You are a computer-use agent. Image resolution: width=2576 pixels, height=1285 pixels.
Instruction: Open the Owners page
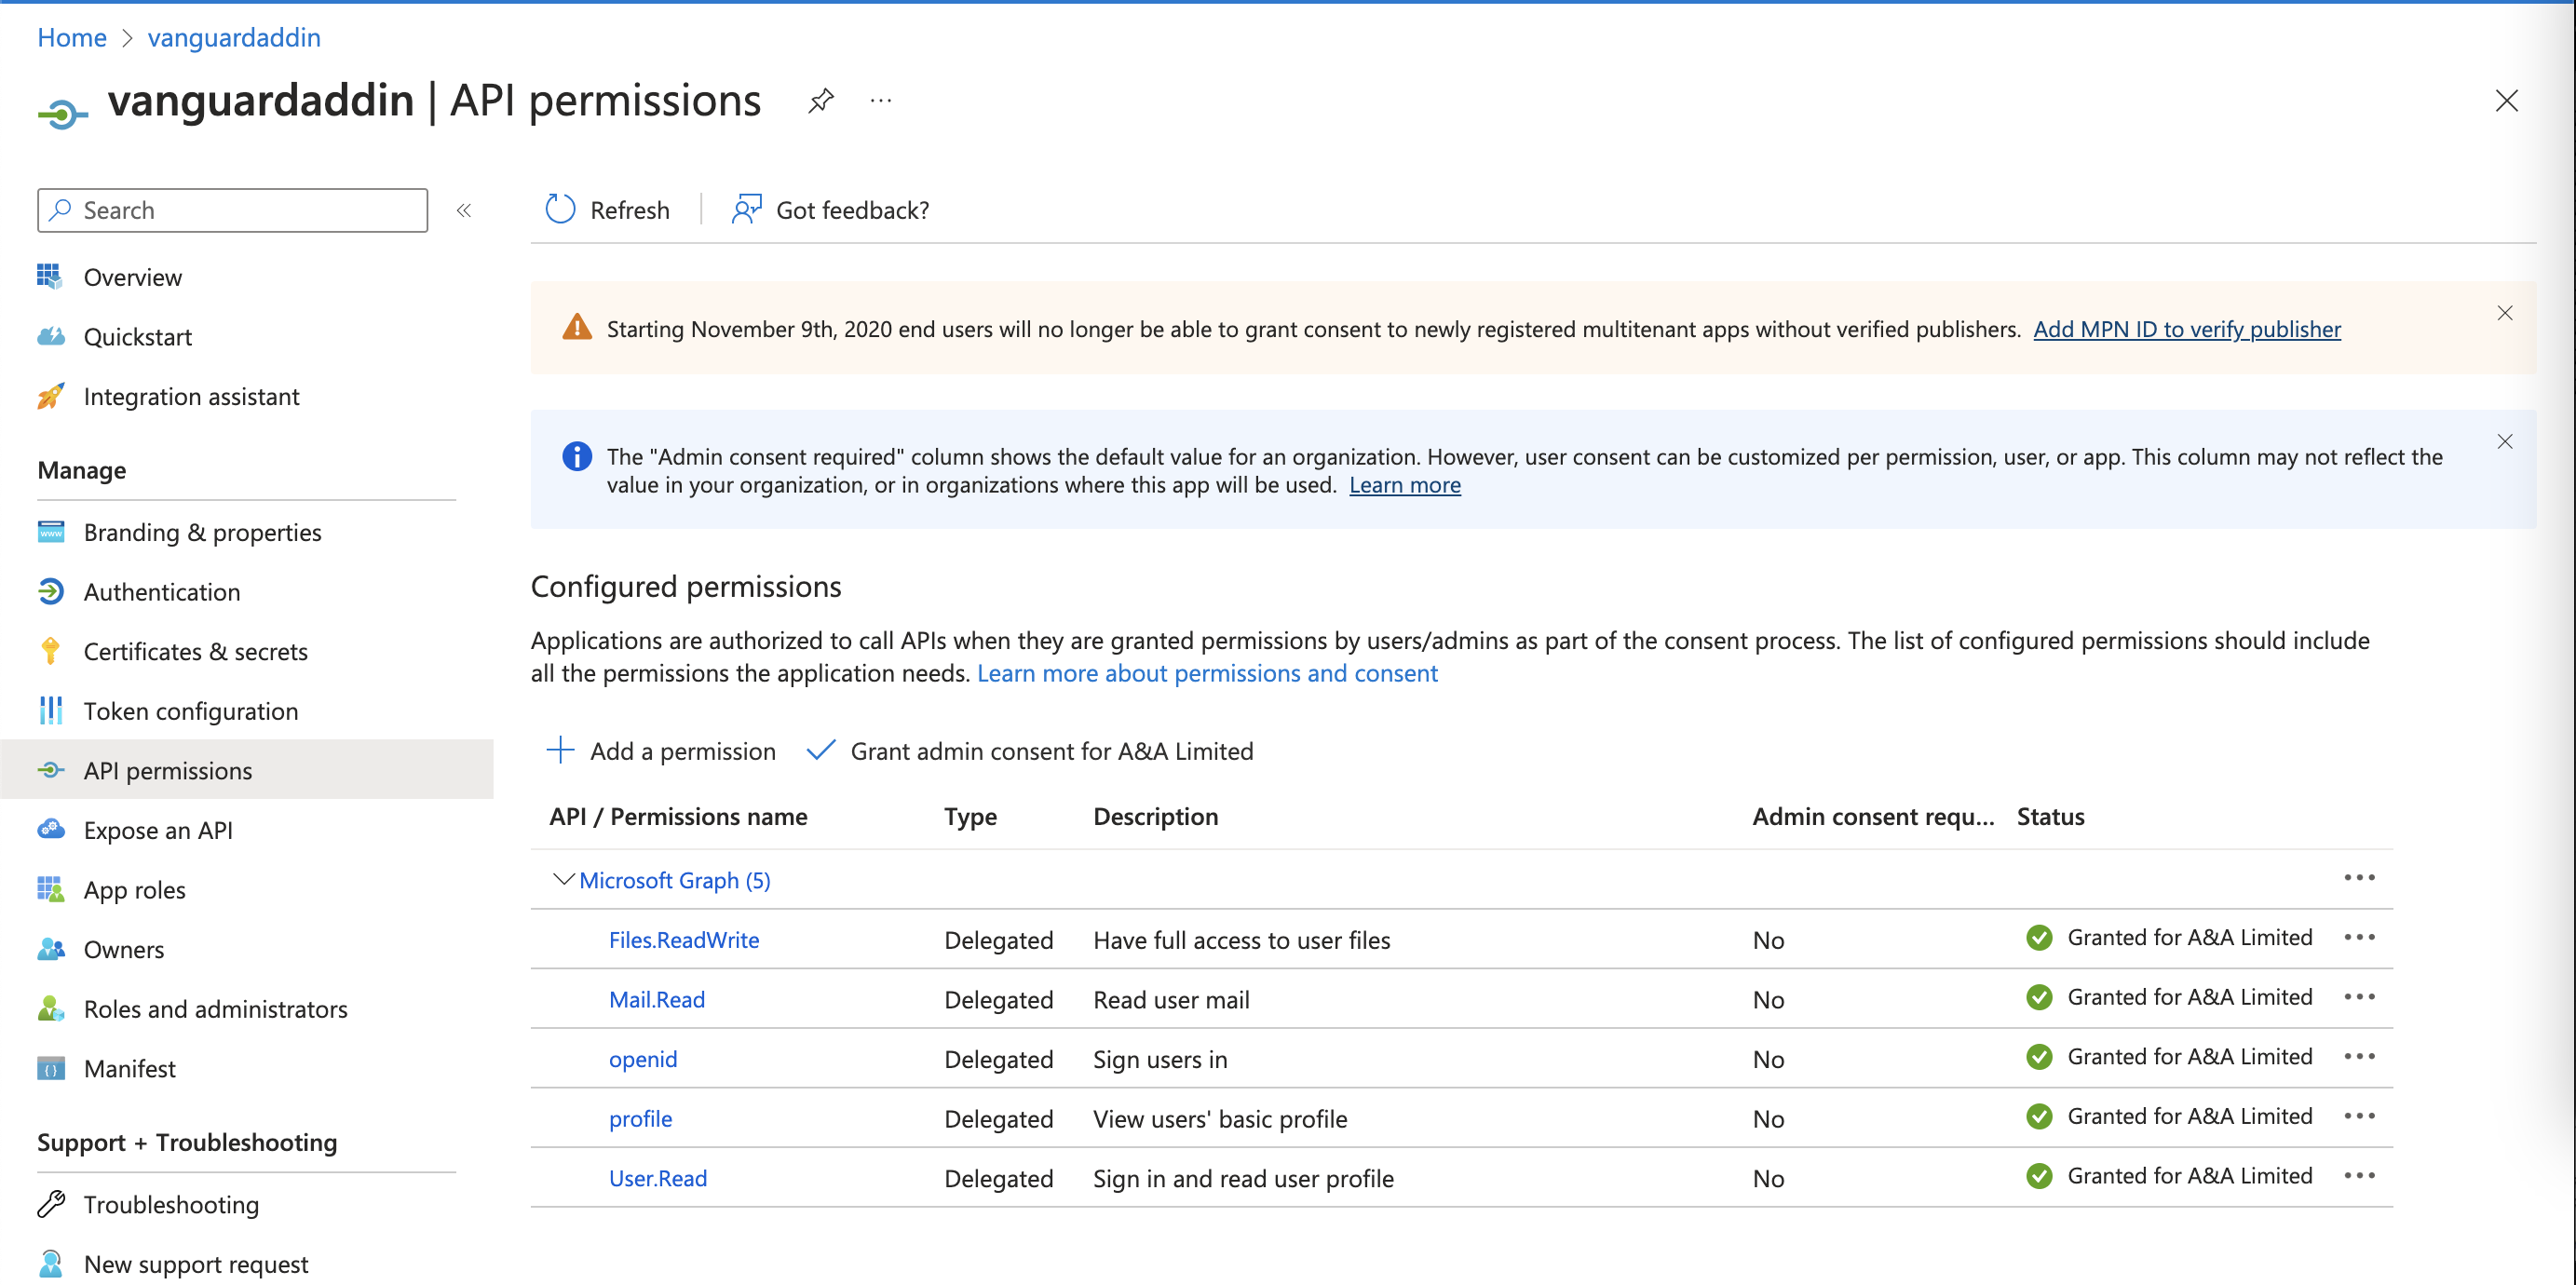pyautogui.click(x=123, y=949)
